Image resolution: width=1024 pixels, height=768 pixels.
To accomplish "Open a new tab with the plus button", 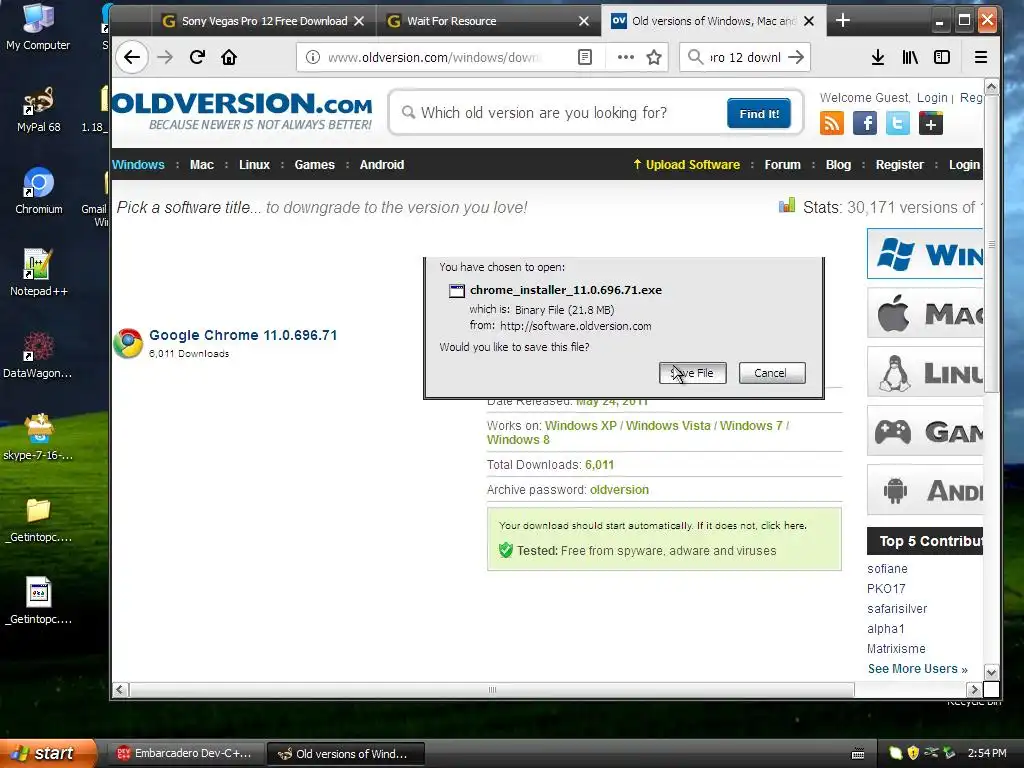I will 842,21.
